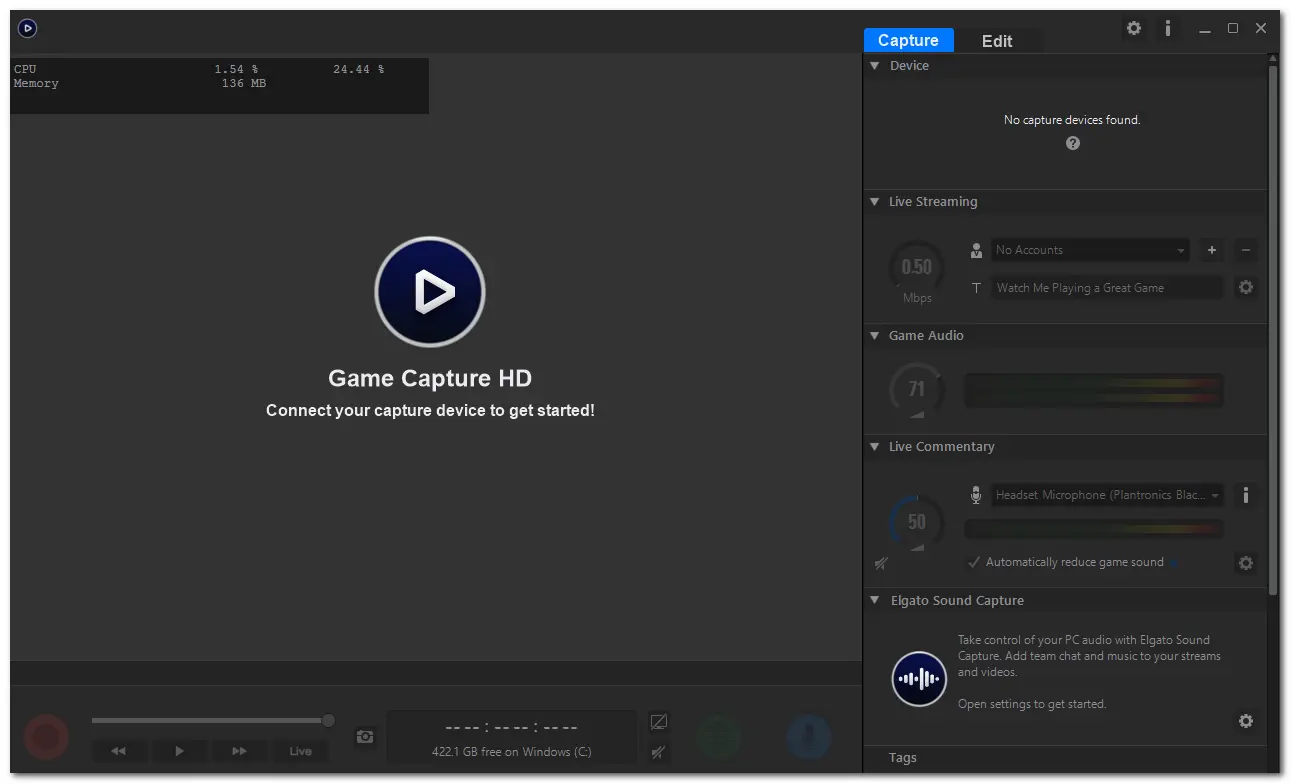Open Live Streaming settings gear
This screenshot has width=1291, height=784.
pyautogui.click(x=1246, y=287)
